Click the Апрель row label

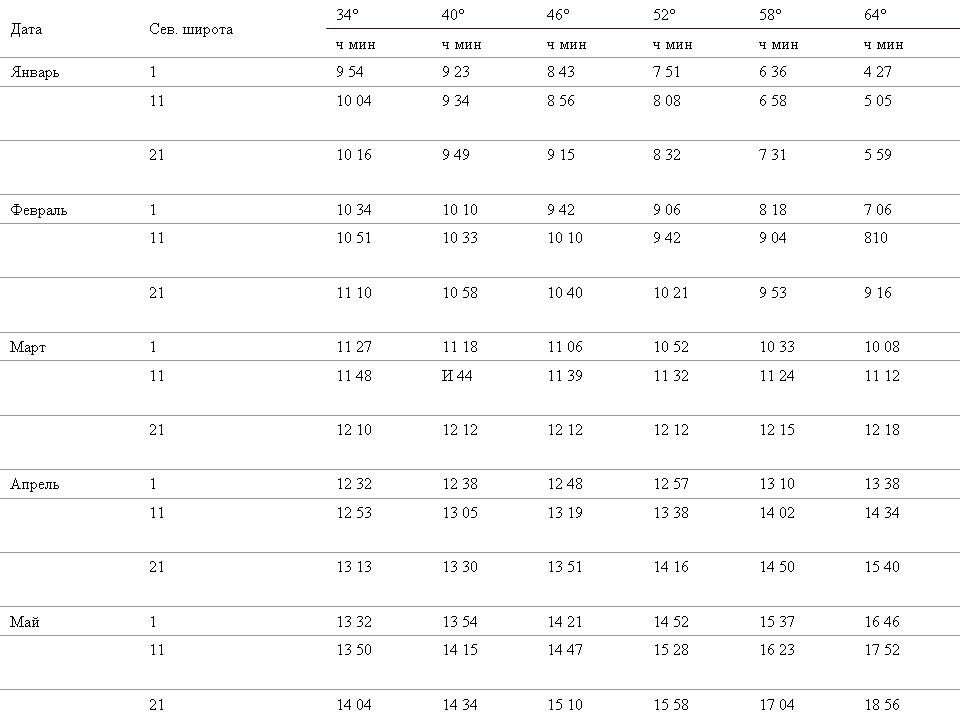pyautogui.click(x=34, y=484)
